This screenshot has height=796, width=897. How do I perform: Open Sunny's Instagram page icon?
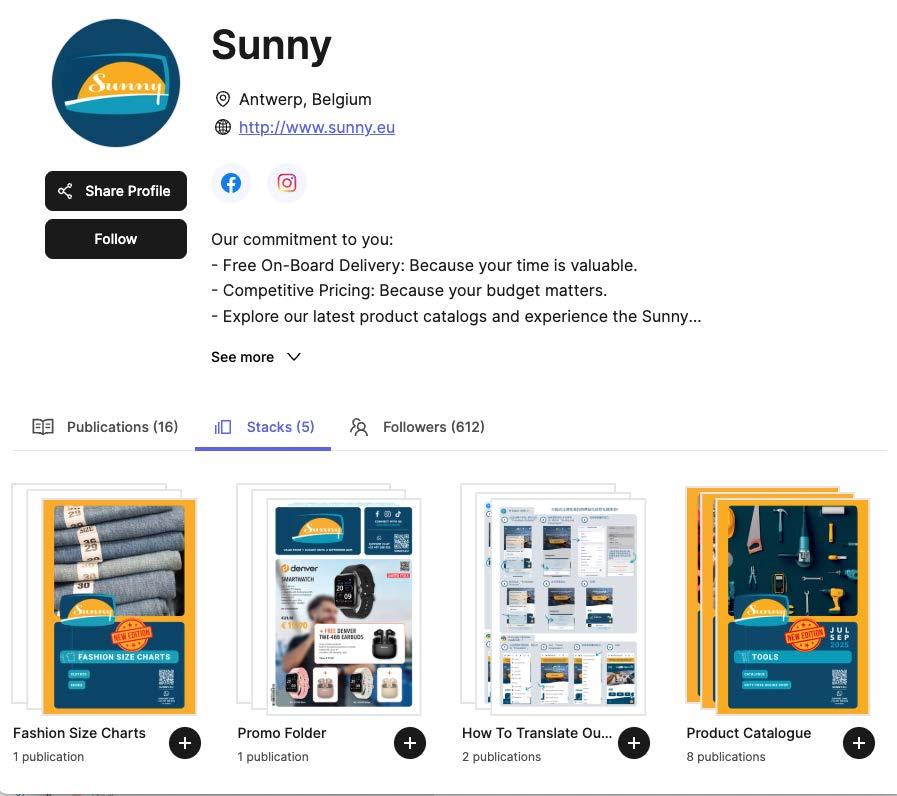tap(287, 183)
